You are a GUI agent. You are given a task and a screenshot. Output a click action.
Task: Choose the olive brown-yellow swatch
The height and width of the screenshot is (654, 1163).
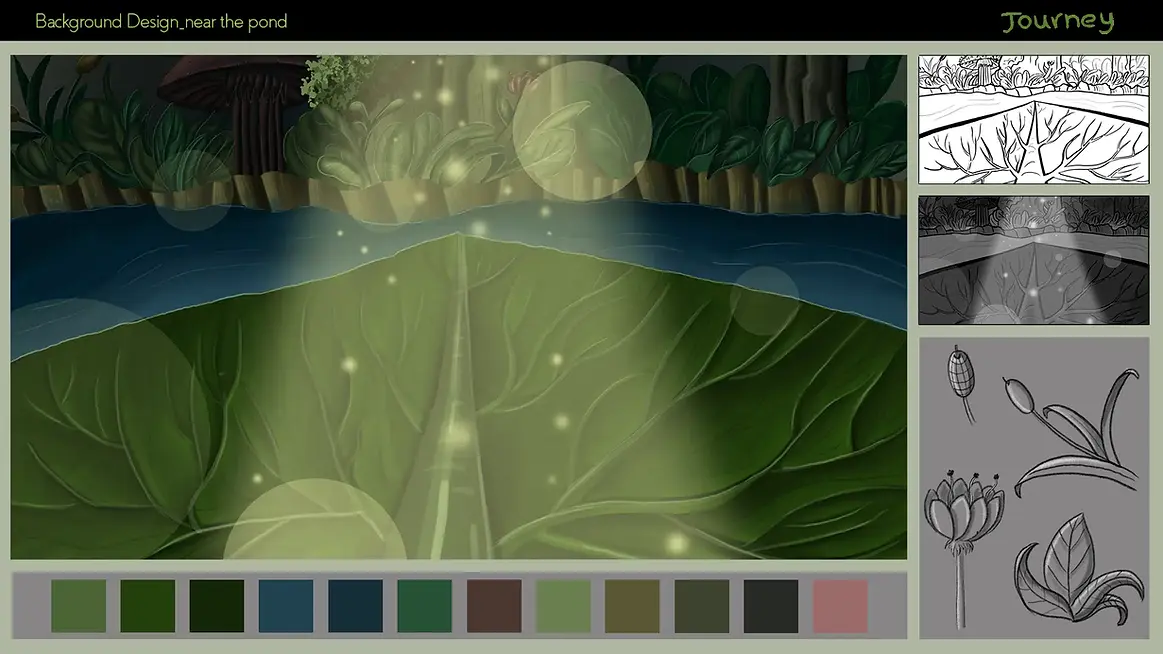point(633,606)
